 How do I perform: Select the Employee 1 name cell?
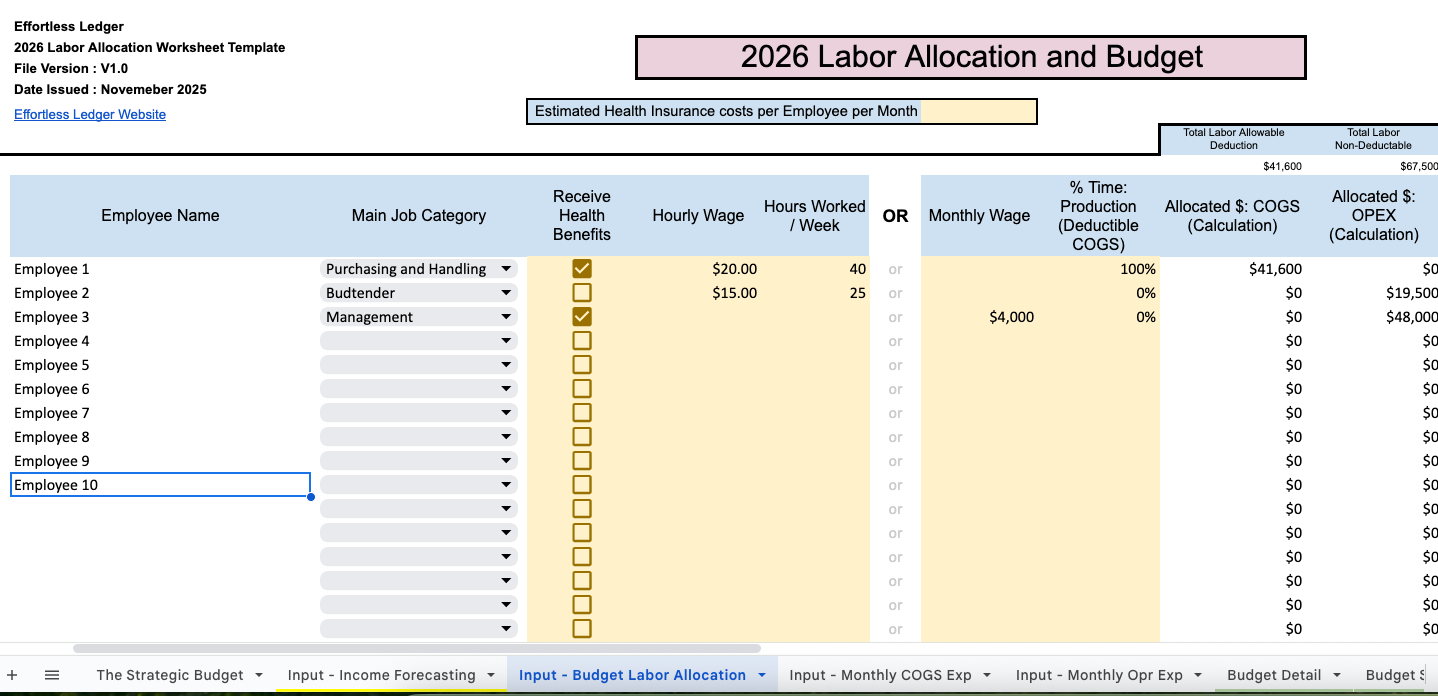(160, 268)
